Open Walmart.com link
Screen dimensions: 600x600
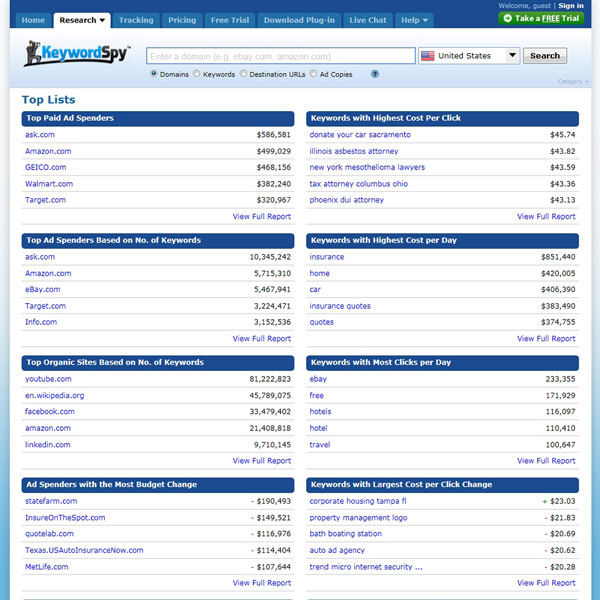[49, 184]
